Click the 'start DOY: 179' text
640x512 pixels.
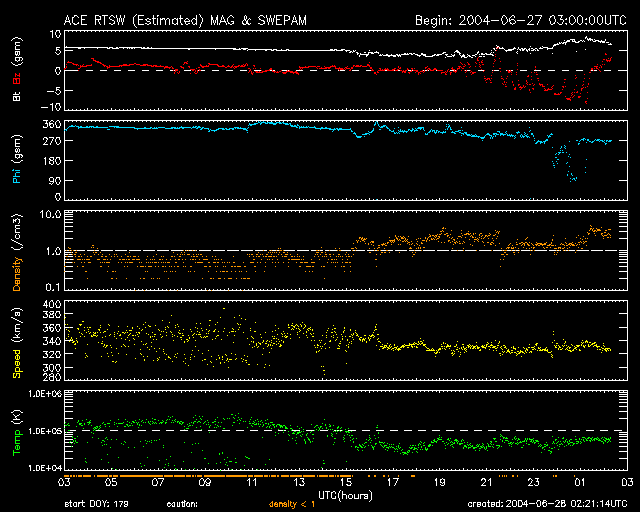tap(96, 504)
